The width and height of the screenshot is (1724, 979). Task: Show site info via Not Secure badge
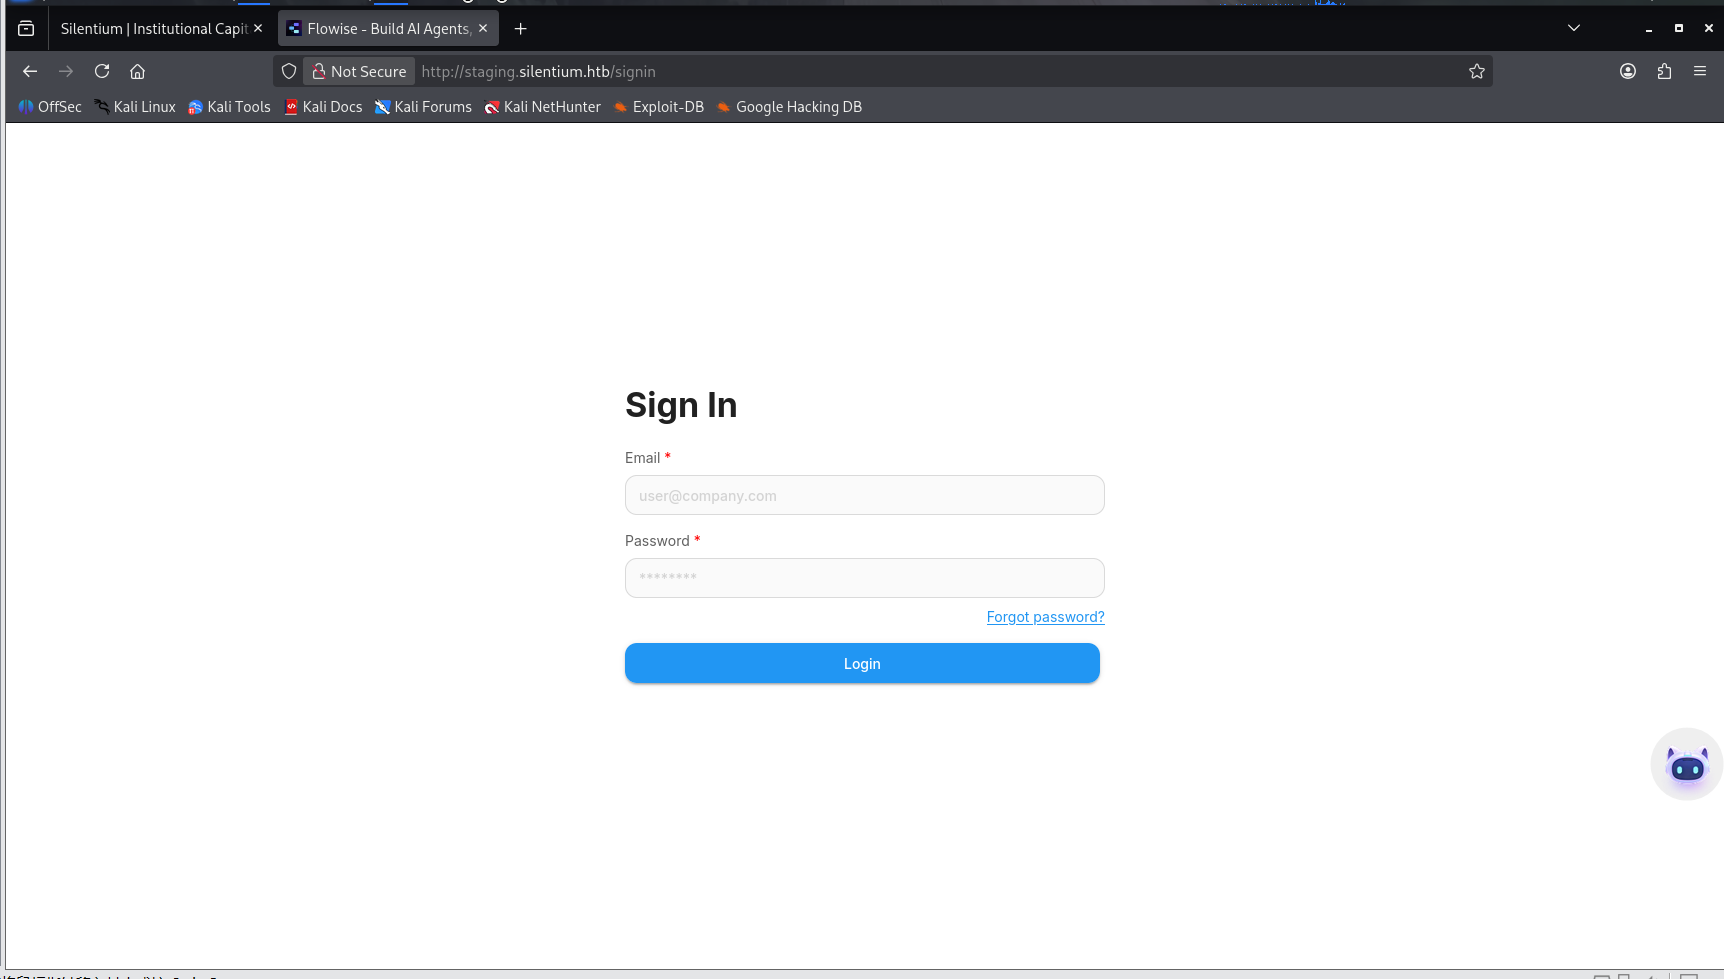(x=358, y=71)
